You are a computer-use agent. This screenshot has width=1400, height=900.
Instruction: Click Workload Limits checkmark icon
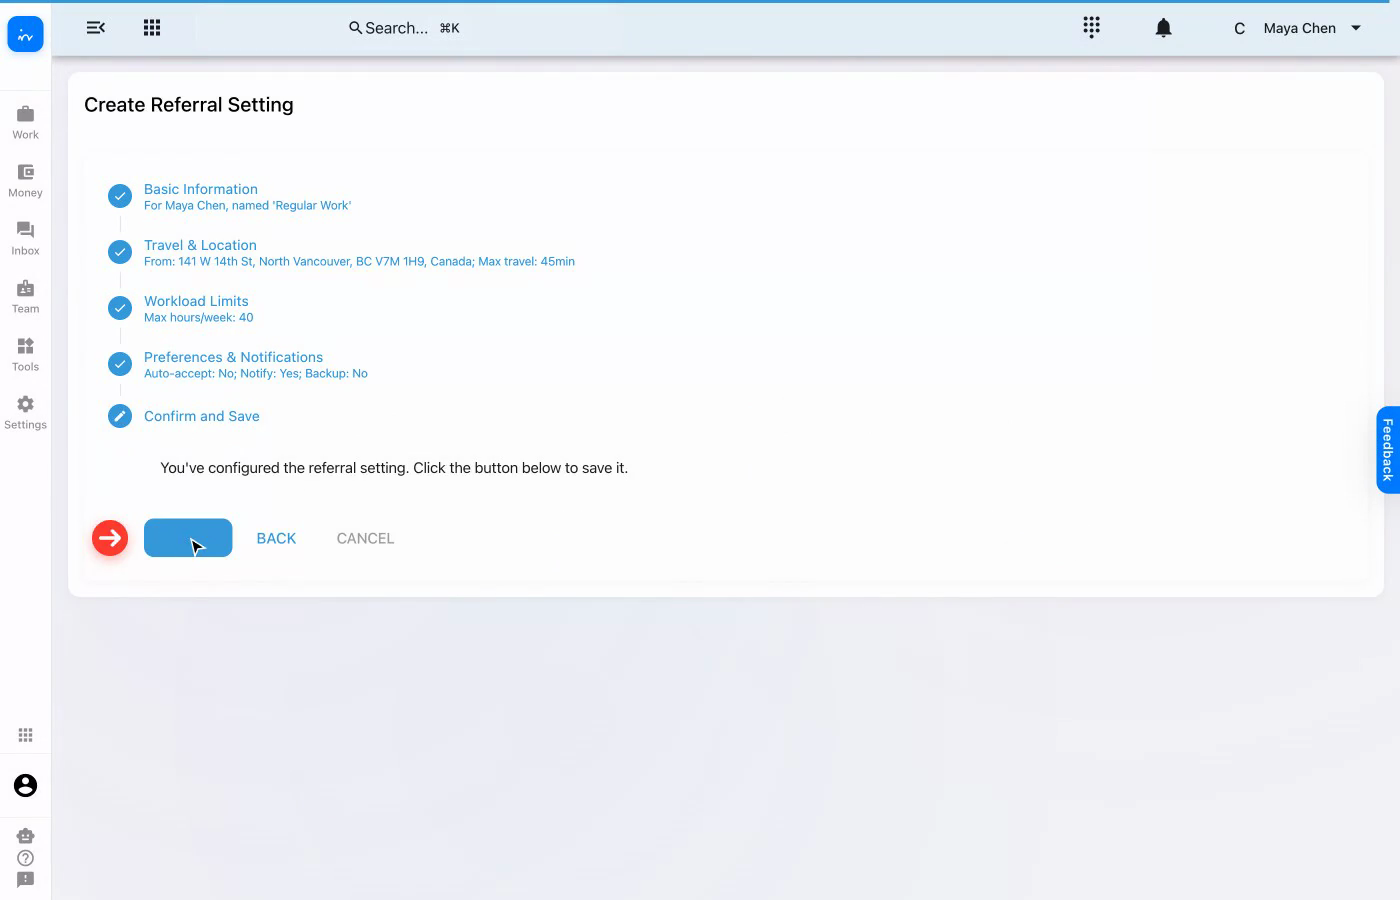(x=120, y=308)
